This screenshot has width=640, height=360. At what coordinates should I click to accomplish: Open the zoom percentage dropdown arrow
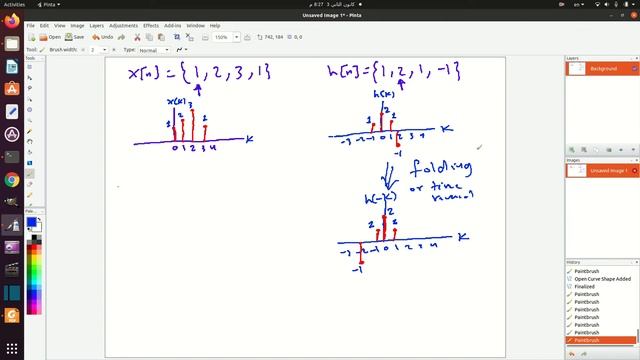pyautogui.click(x=236, y=37)
